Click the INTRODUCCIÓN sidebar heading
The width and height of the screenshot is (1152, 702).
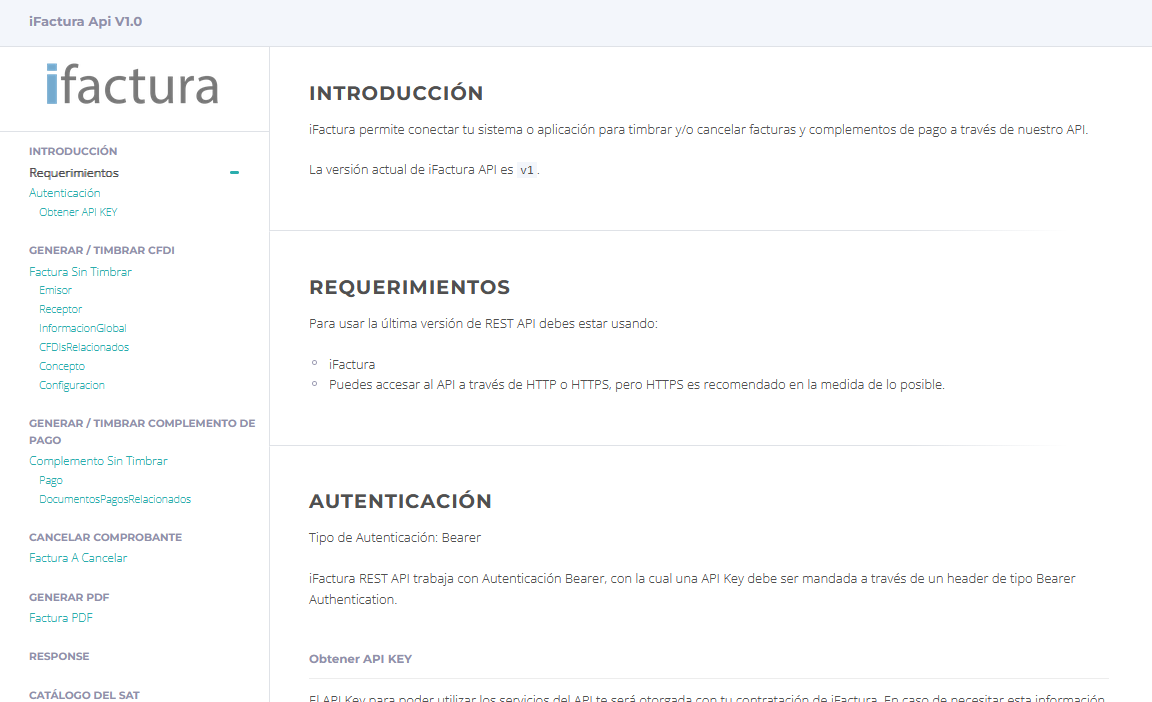(x=73, y=151)
